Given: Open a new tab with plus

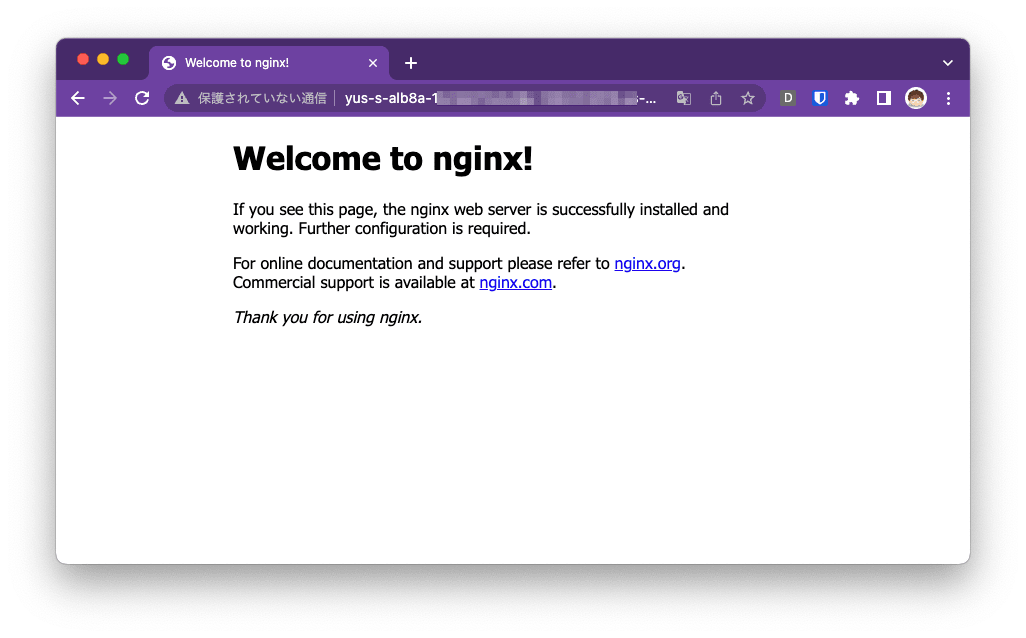Looking at the screenshot, I should point(411,63).
